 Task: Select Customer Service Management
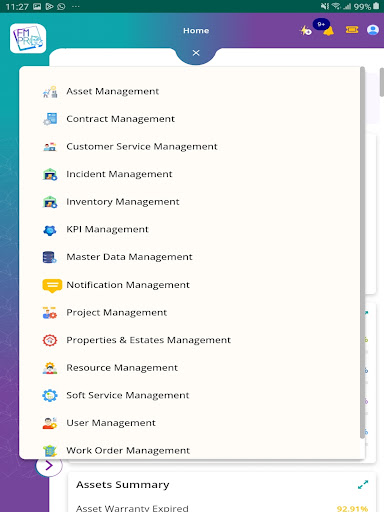[x=142, y=147]
